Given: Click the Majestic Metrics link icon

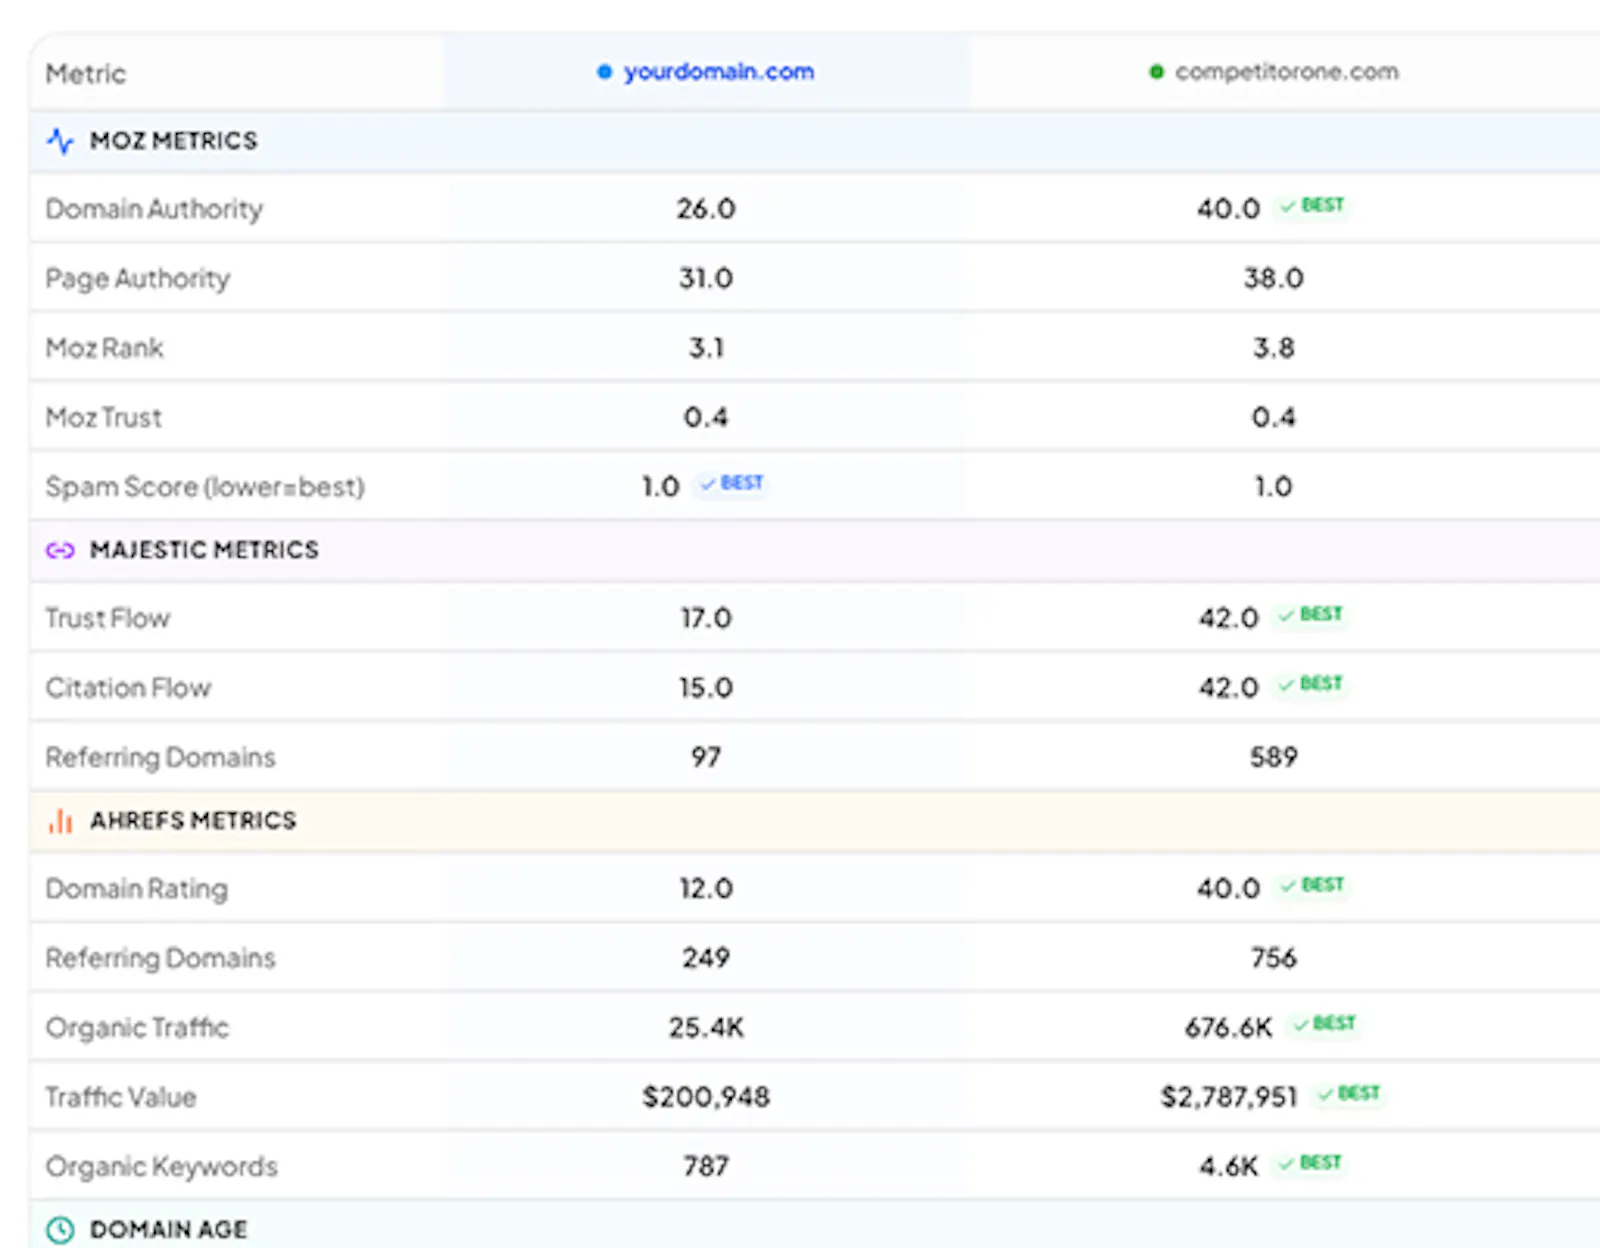Looking at the screenshot, I should click(x=60, y=550).
